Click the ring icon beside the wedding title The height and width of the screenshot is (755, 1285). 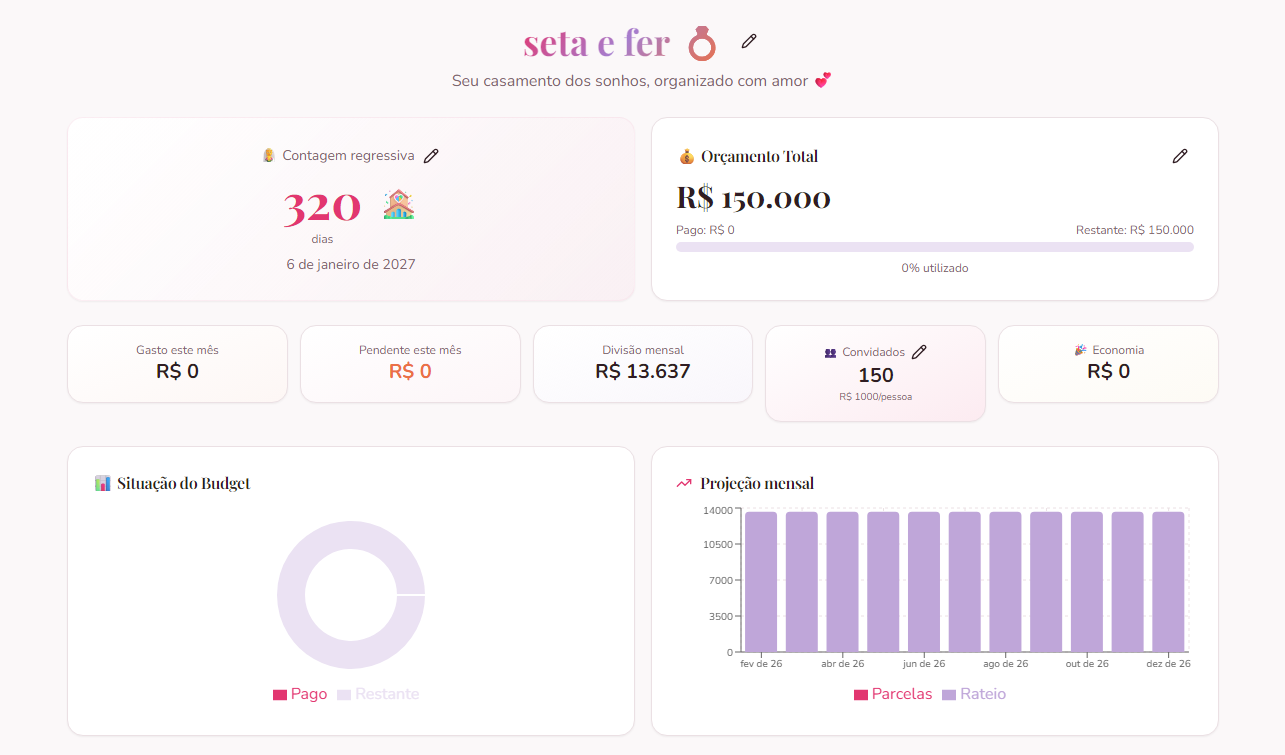tap(704, 43)
